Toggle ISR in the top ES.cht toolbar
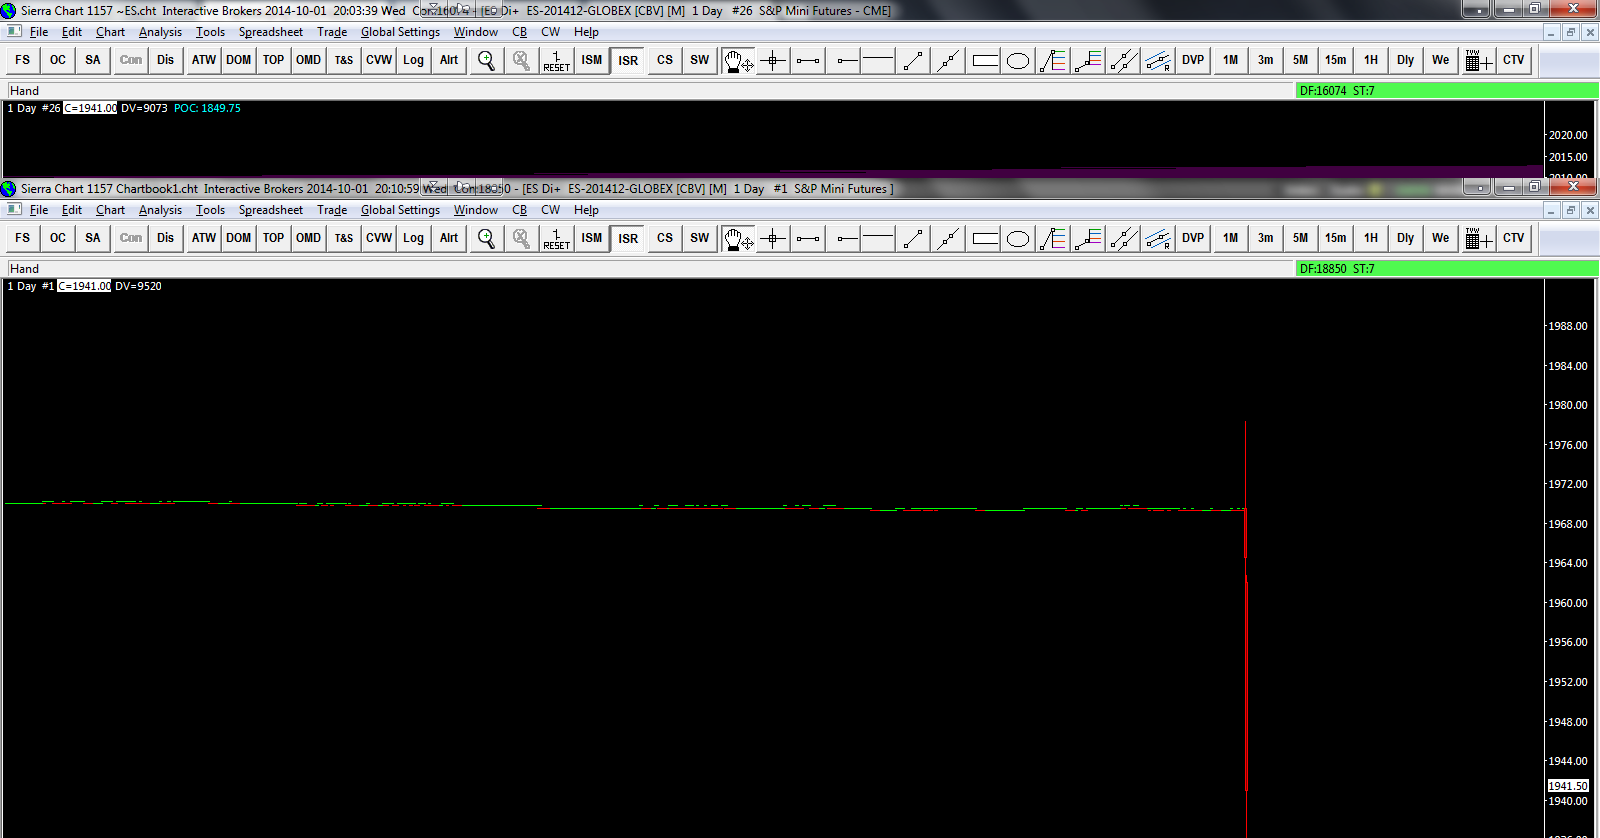Image resolution: width=1600 pixels, height=838 pixels. [x=628, y=60]
